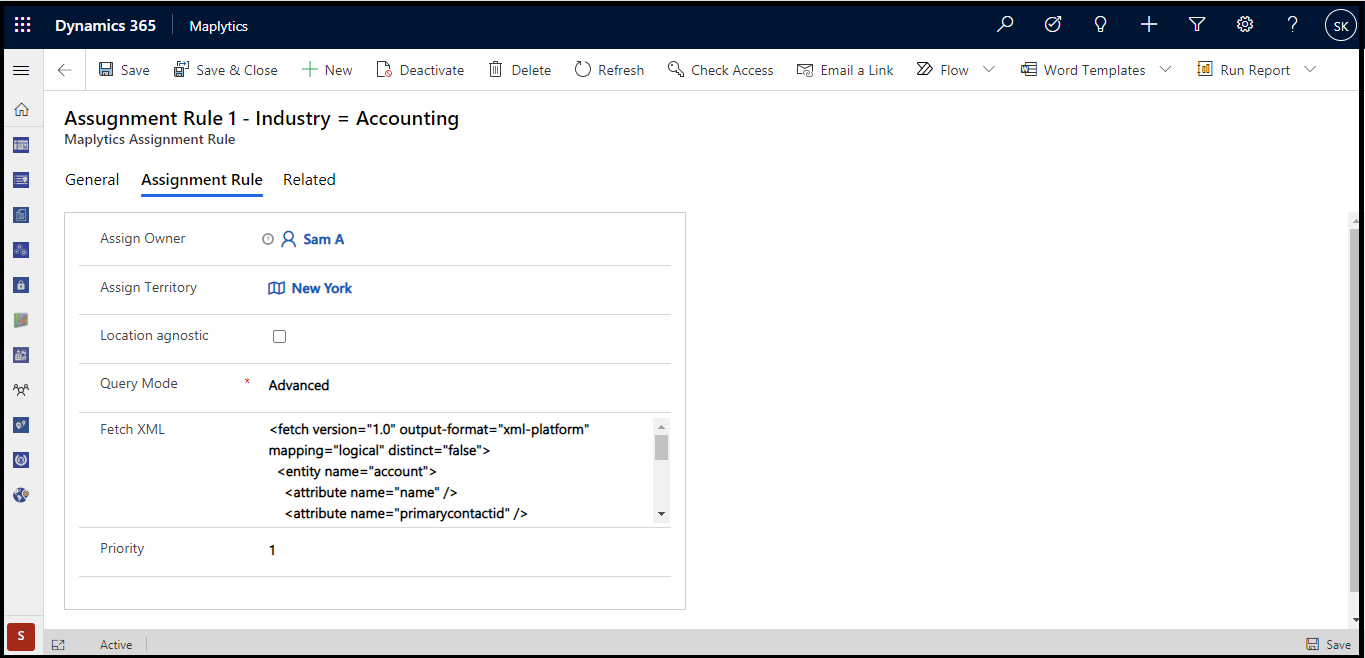Switch to the Related tab
Screen dimensions: 1365x658
[x=309, y=180]
